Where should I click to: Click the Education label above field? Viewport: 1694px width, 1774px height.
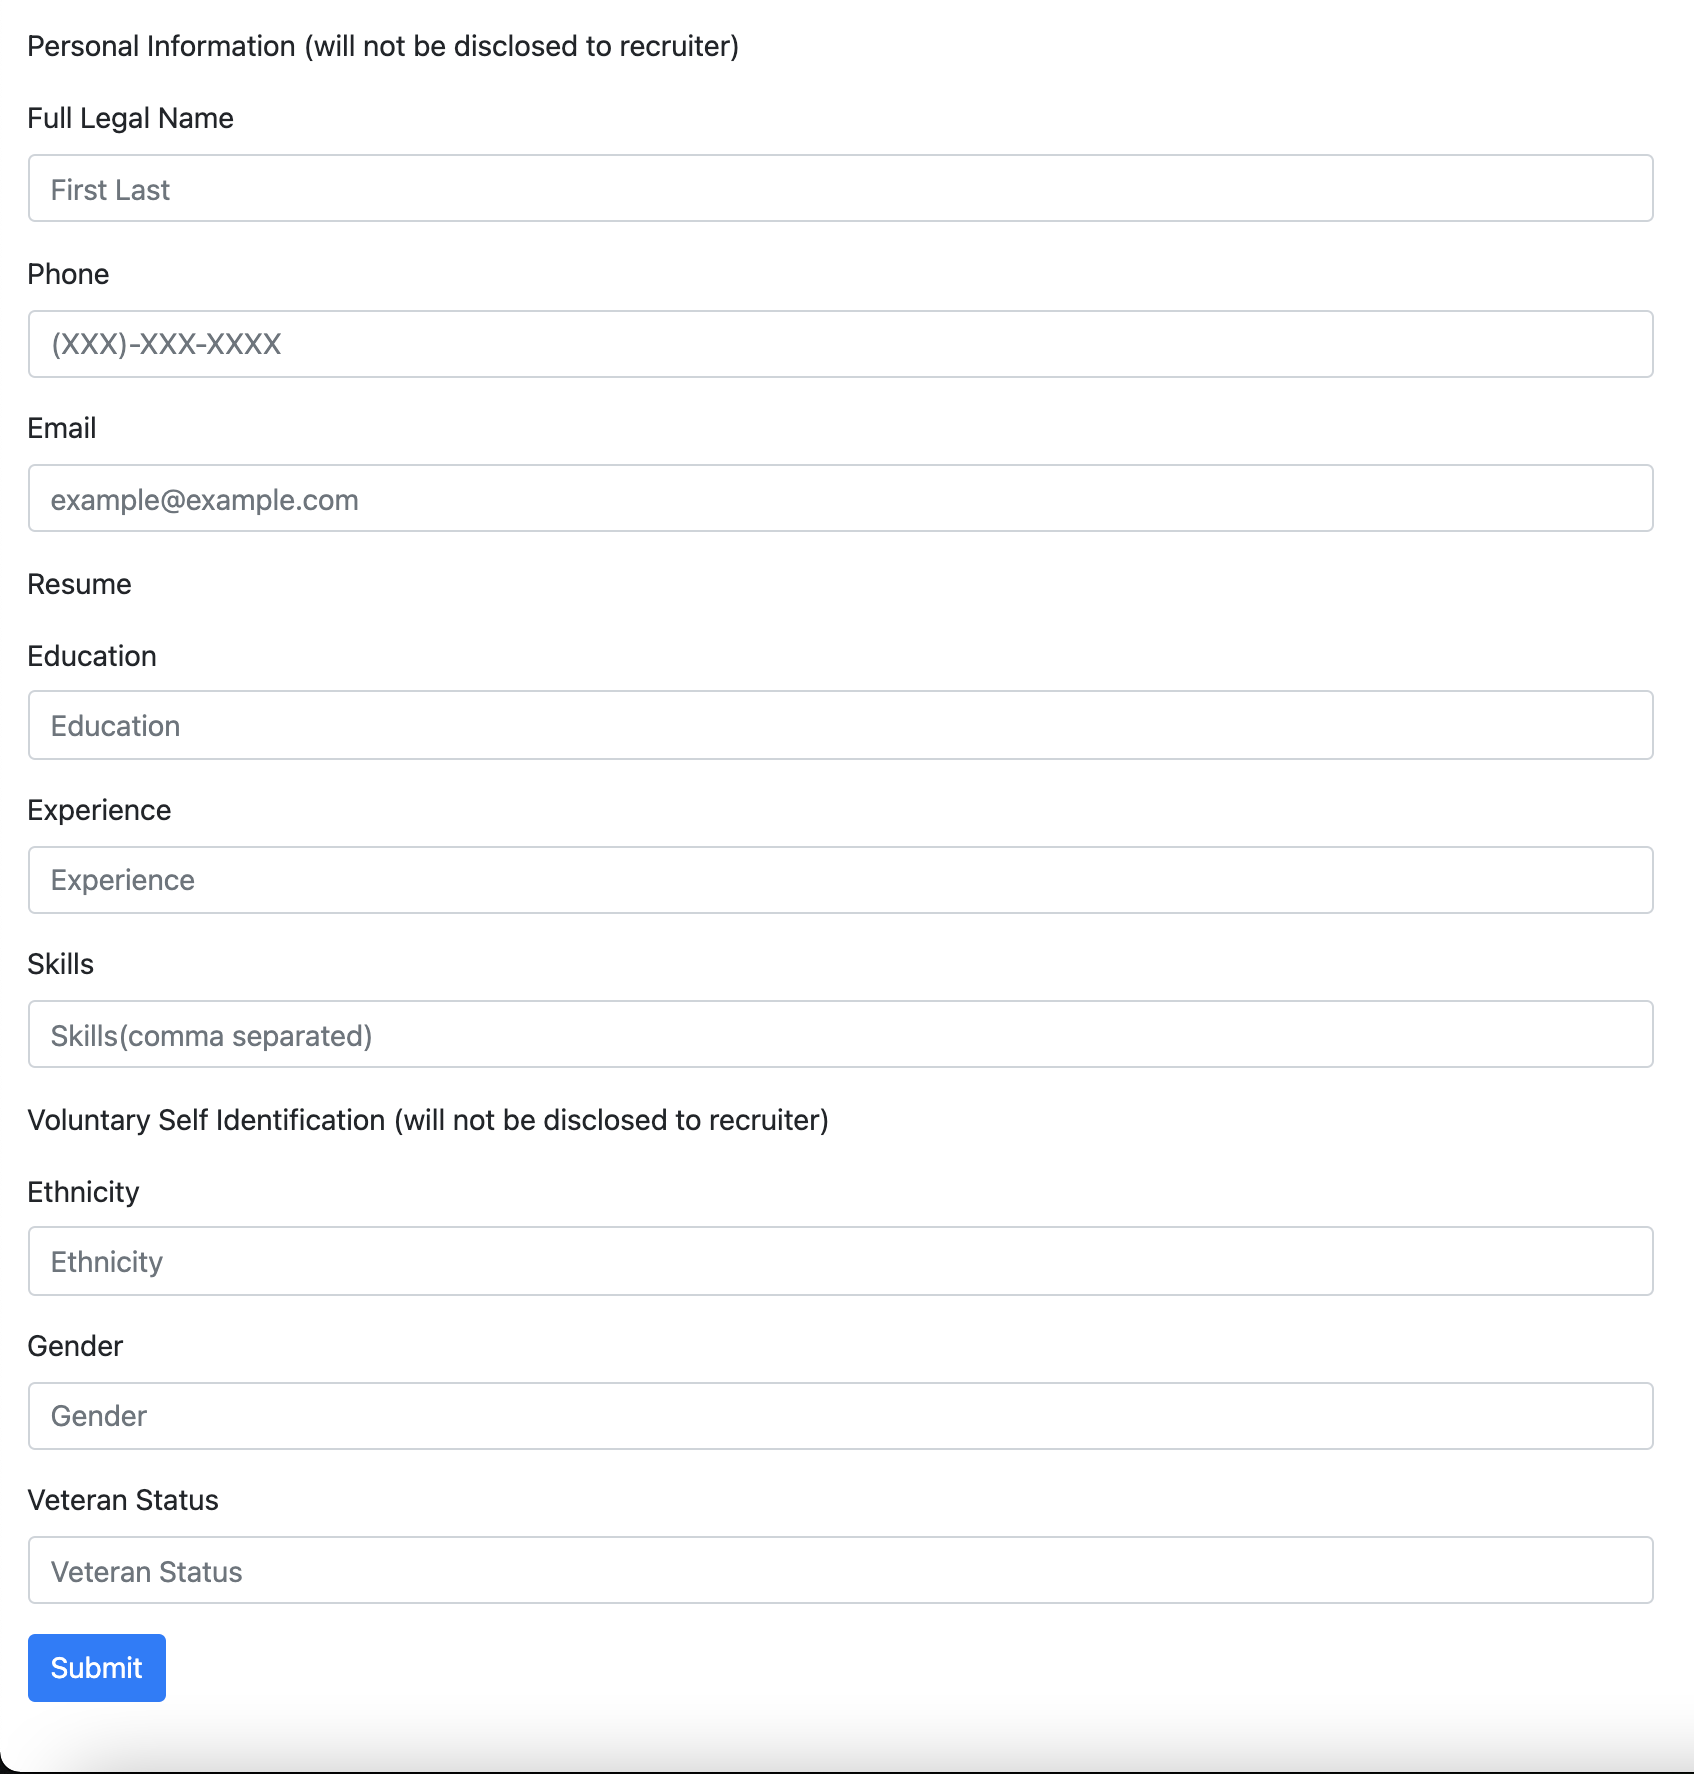tap(92, 656)
